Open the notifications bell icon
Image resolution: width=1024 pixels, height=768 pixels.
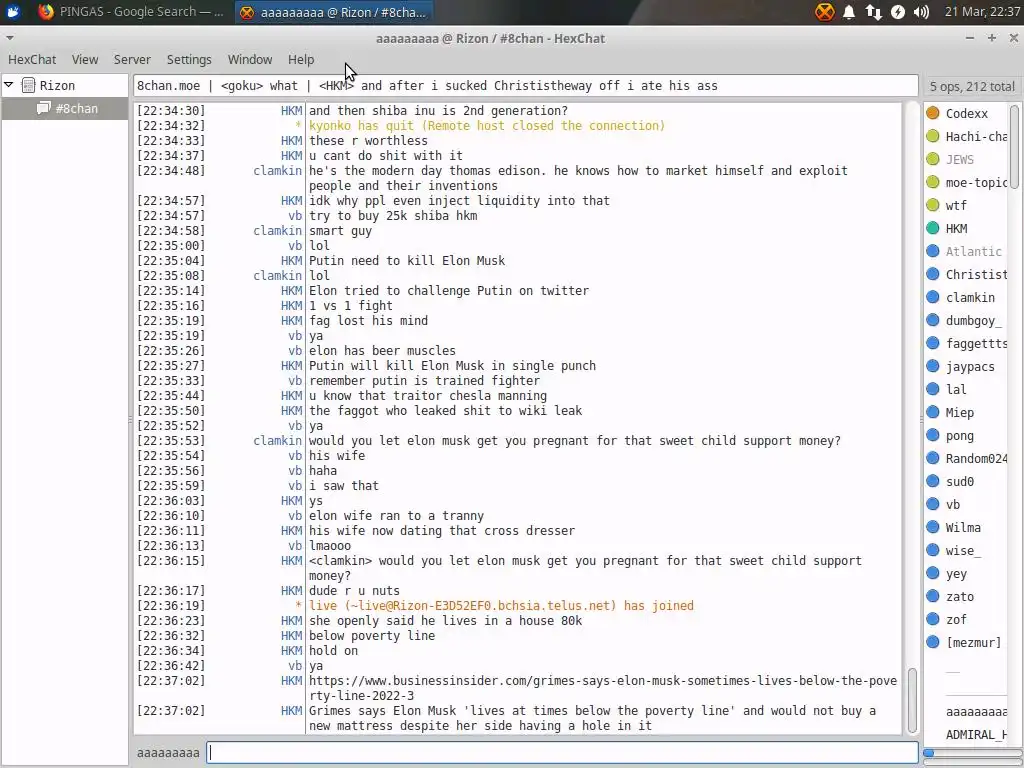pos(849,12)
